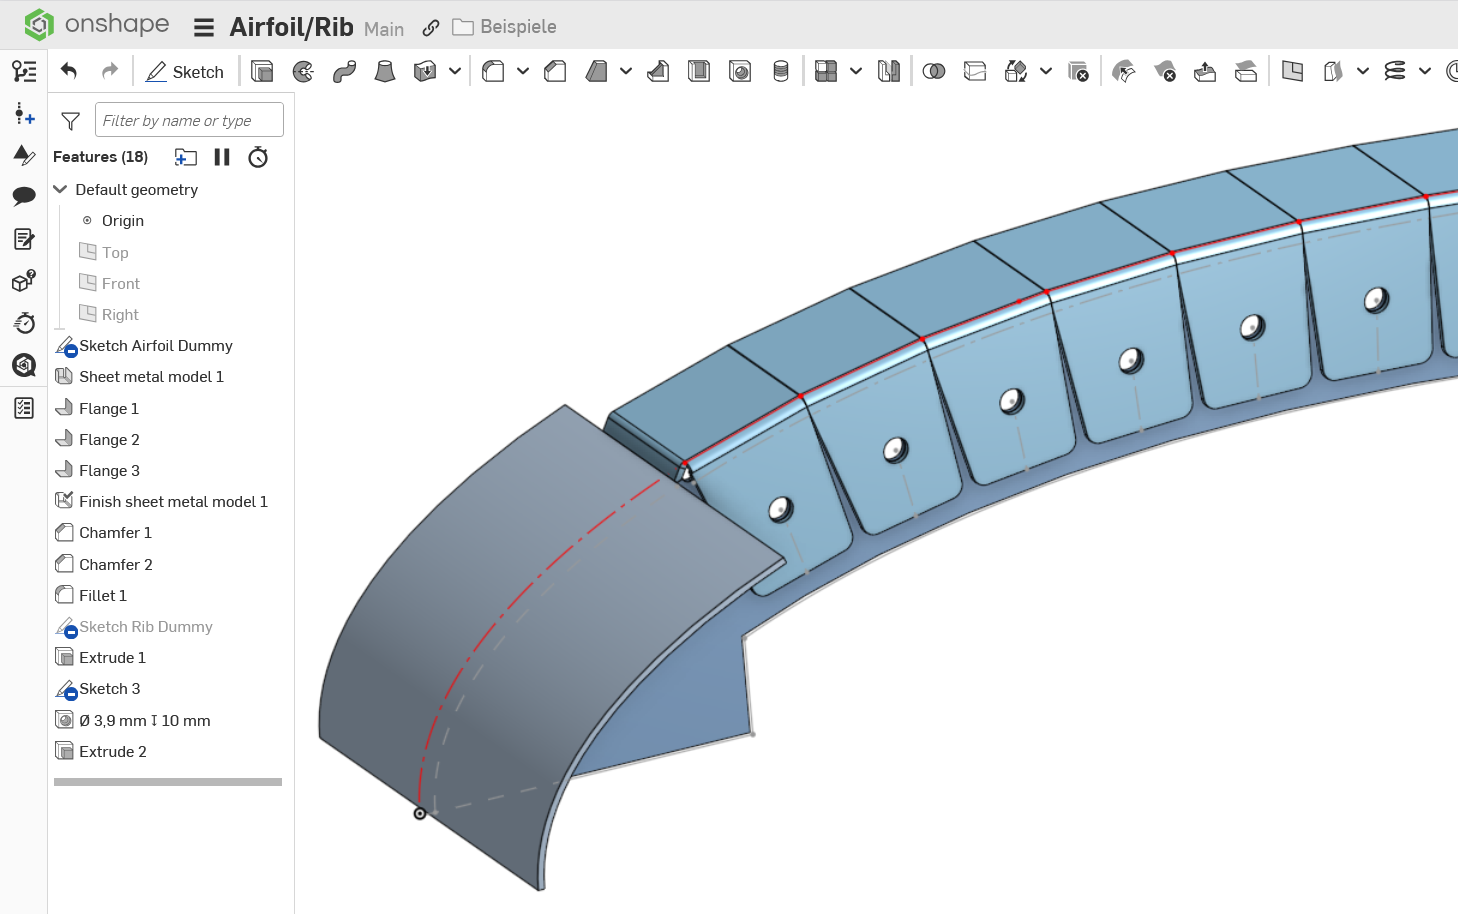
Task: Toggle the feature list panel icon
Action: pos(24,71)
